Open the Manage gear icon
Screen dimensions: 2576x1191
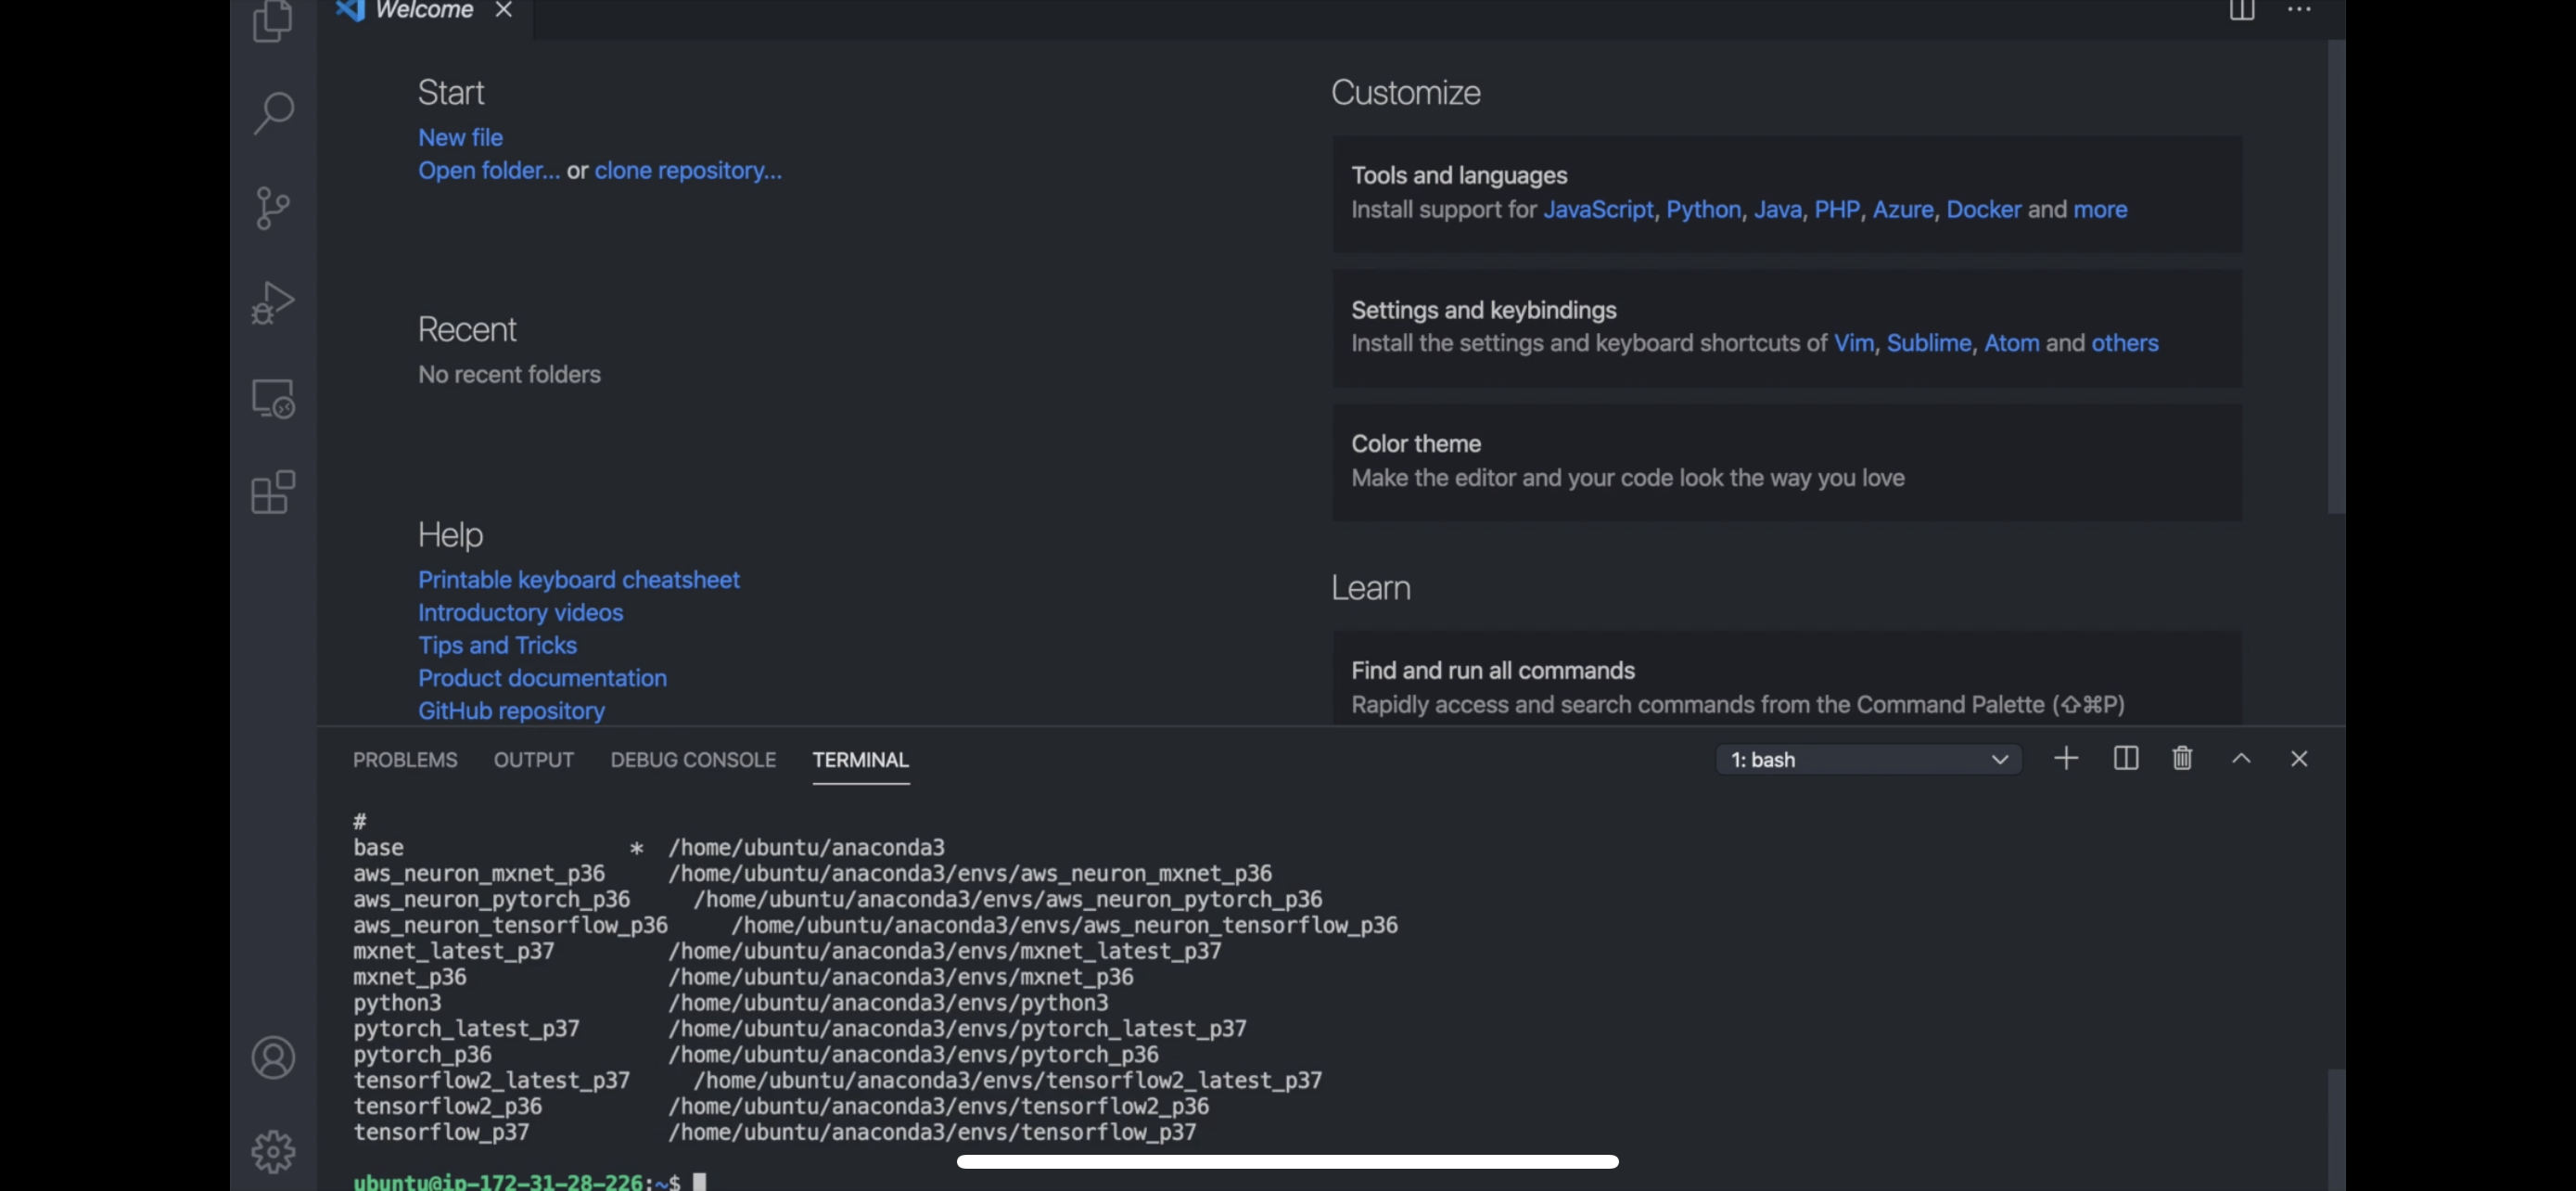tap(273, 1152)
